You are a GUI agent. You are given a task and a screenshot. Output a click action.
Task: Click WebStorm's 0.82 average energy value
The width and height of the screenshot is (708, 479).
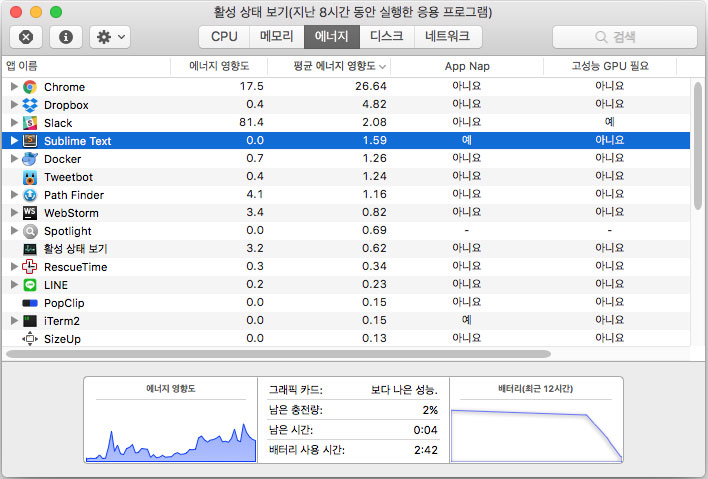click(x=374, y=212)
